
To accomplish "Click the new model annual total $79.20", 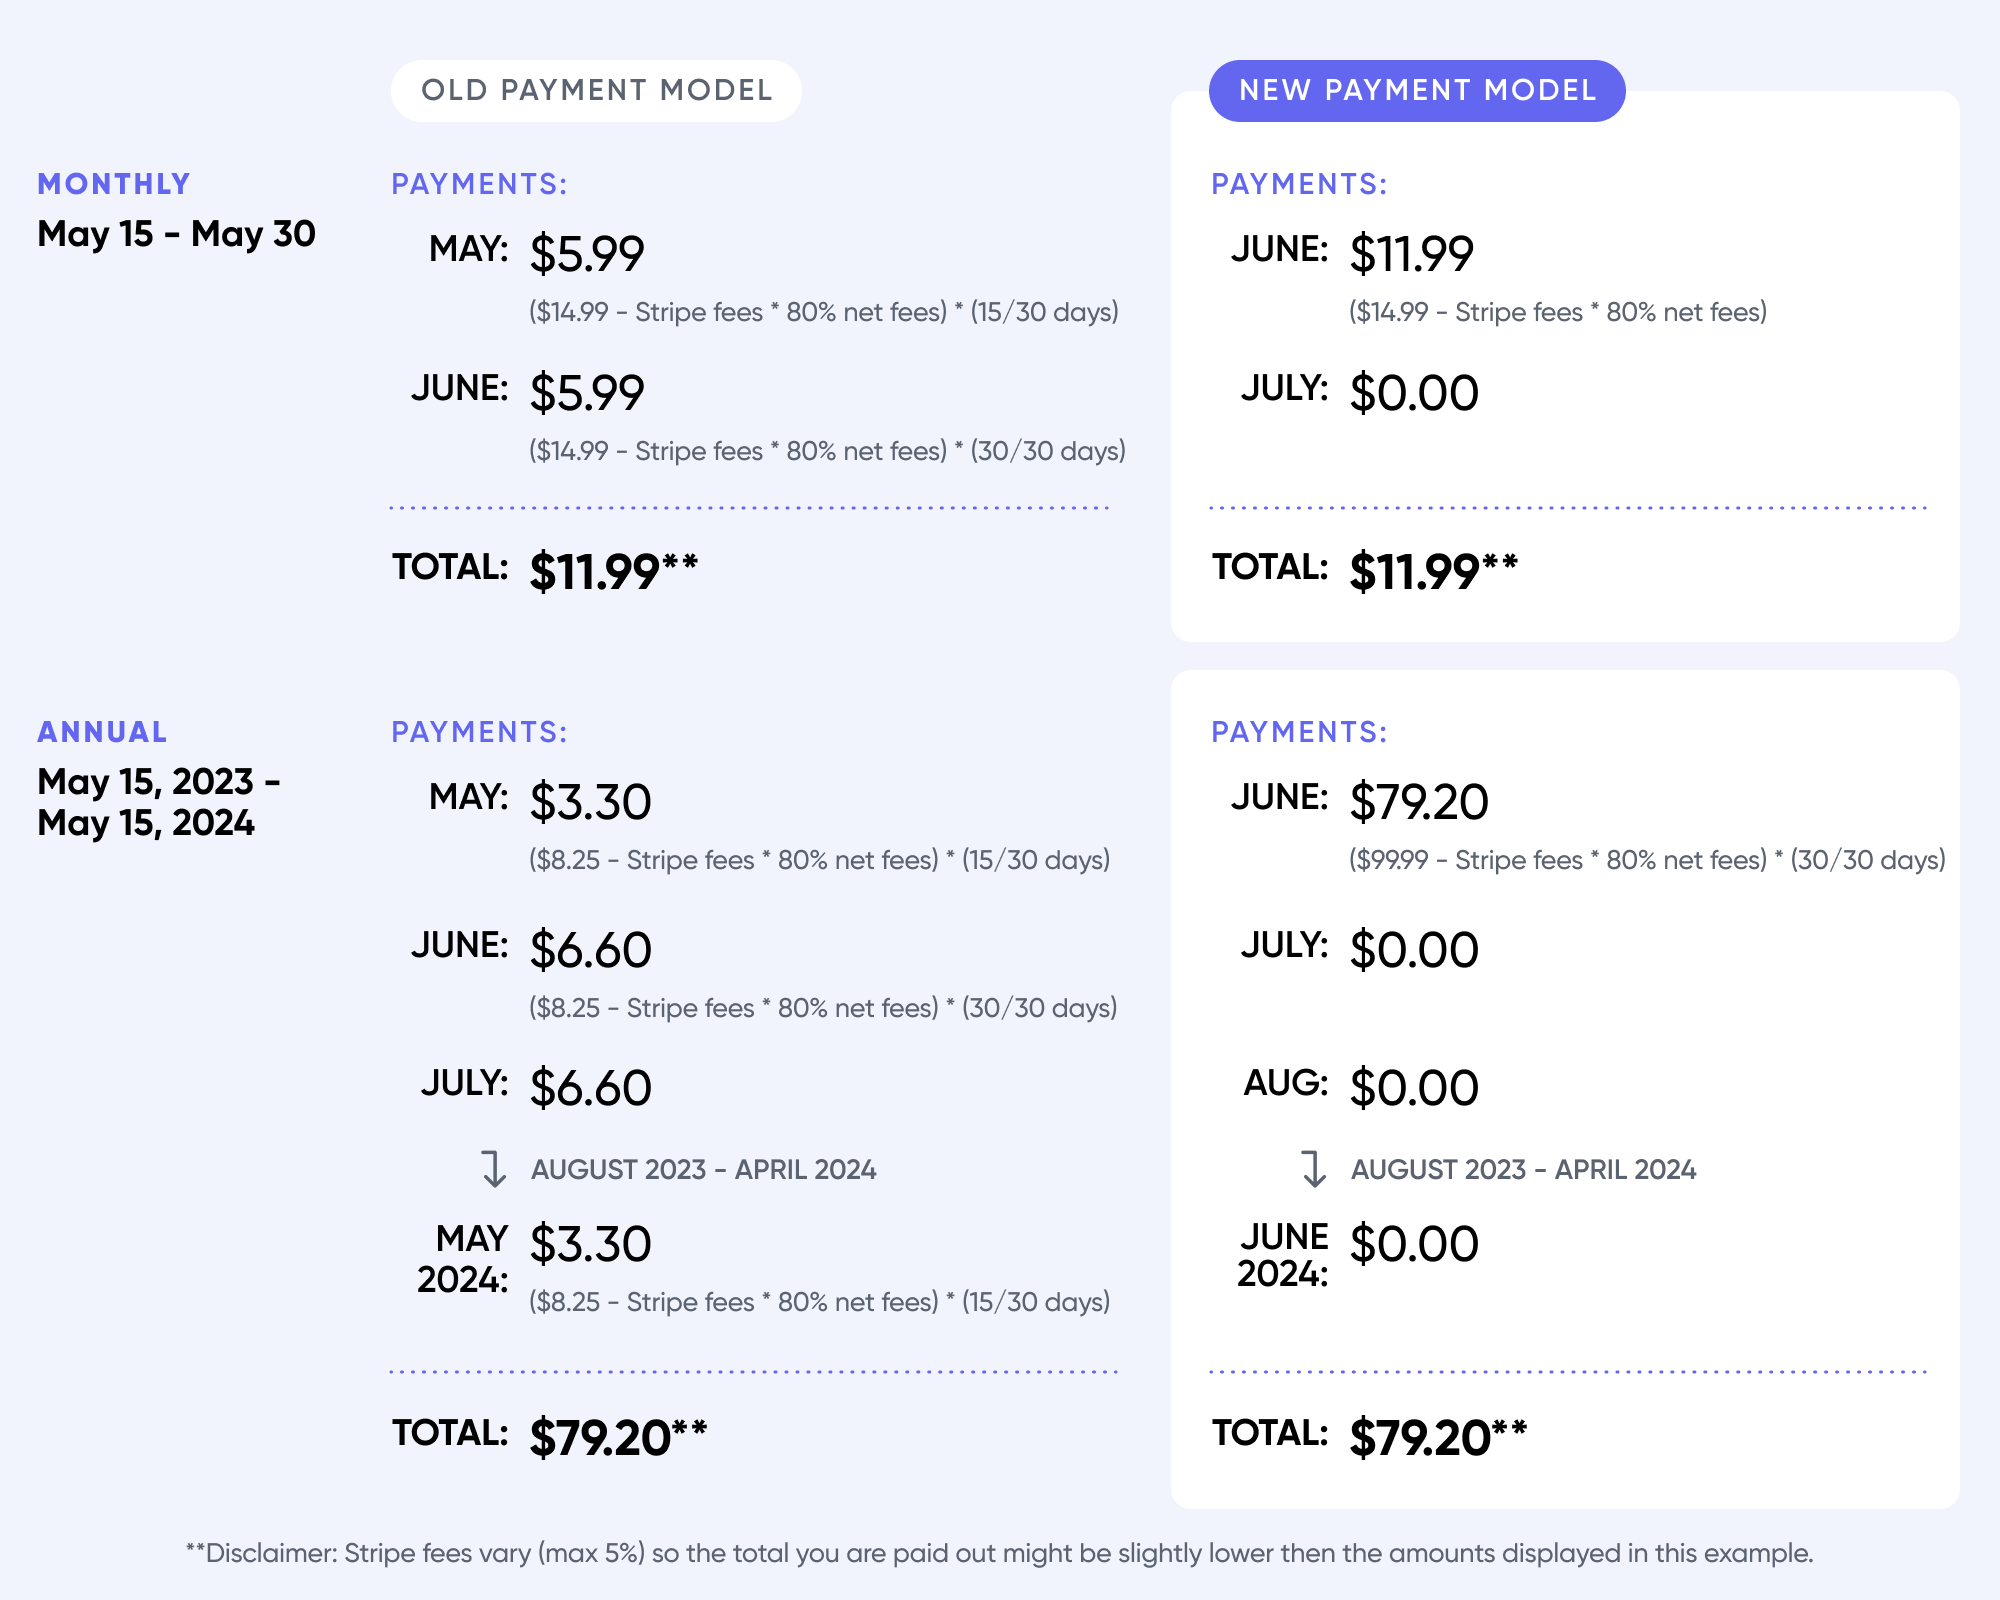I will point(1438,1437).
